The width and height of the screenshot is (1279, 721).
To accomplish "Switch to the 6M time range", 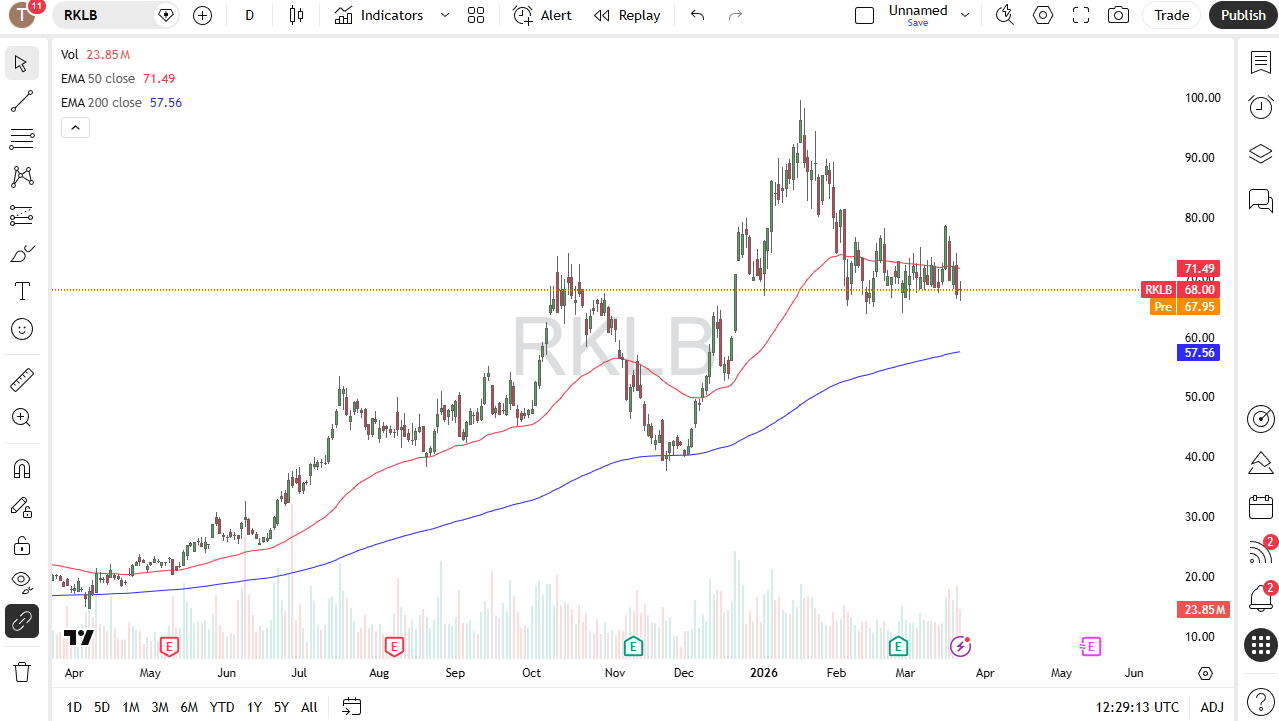I will coord(189,707).
